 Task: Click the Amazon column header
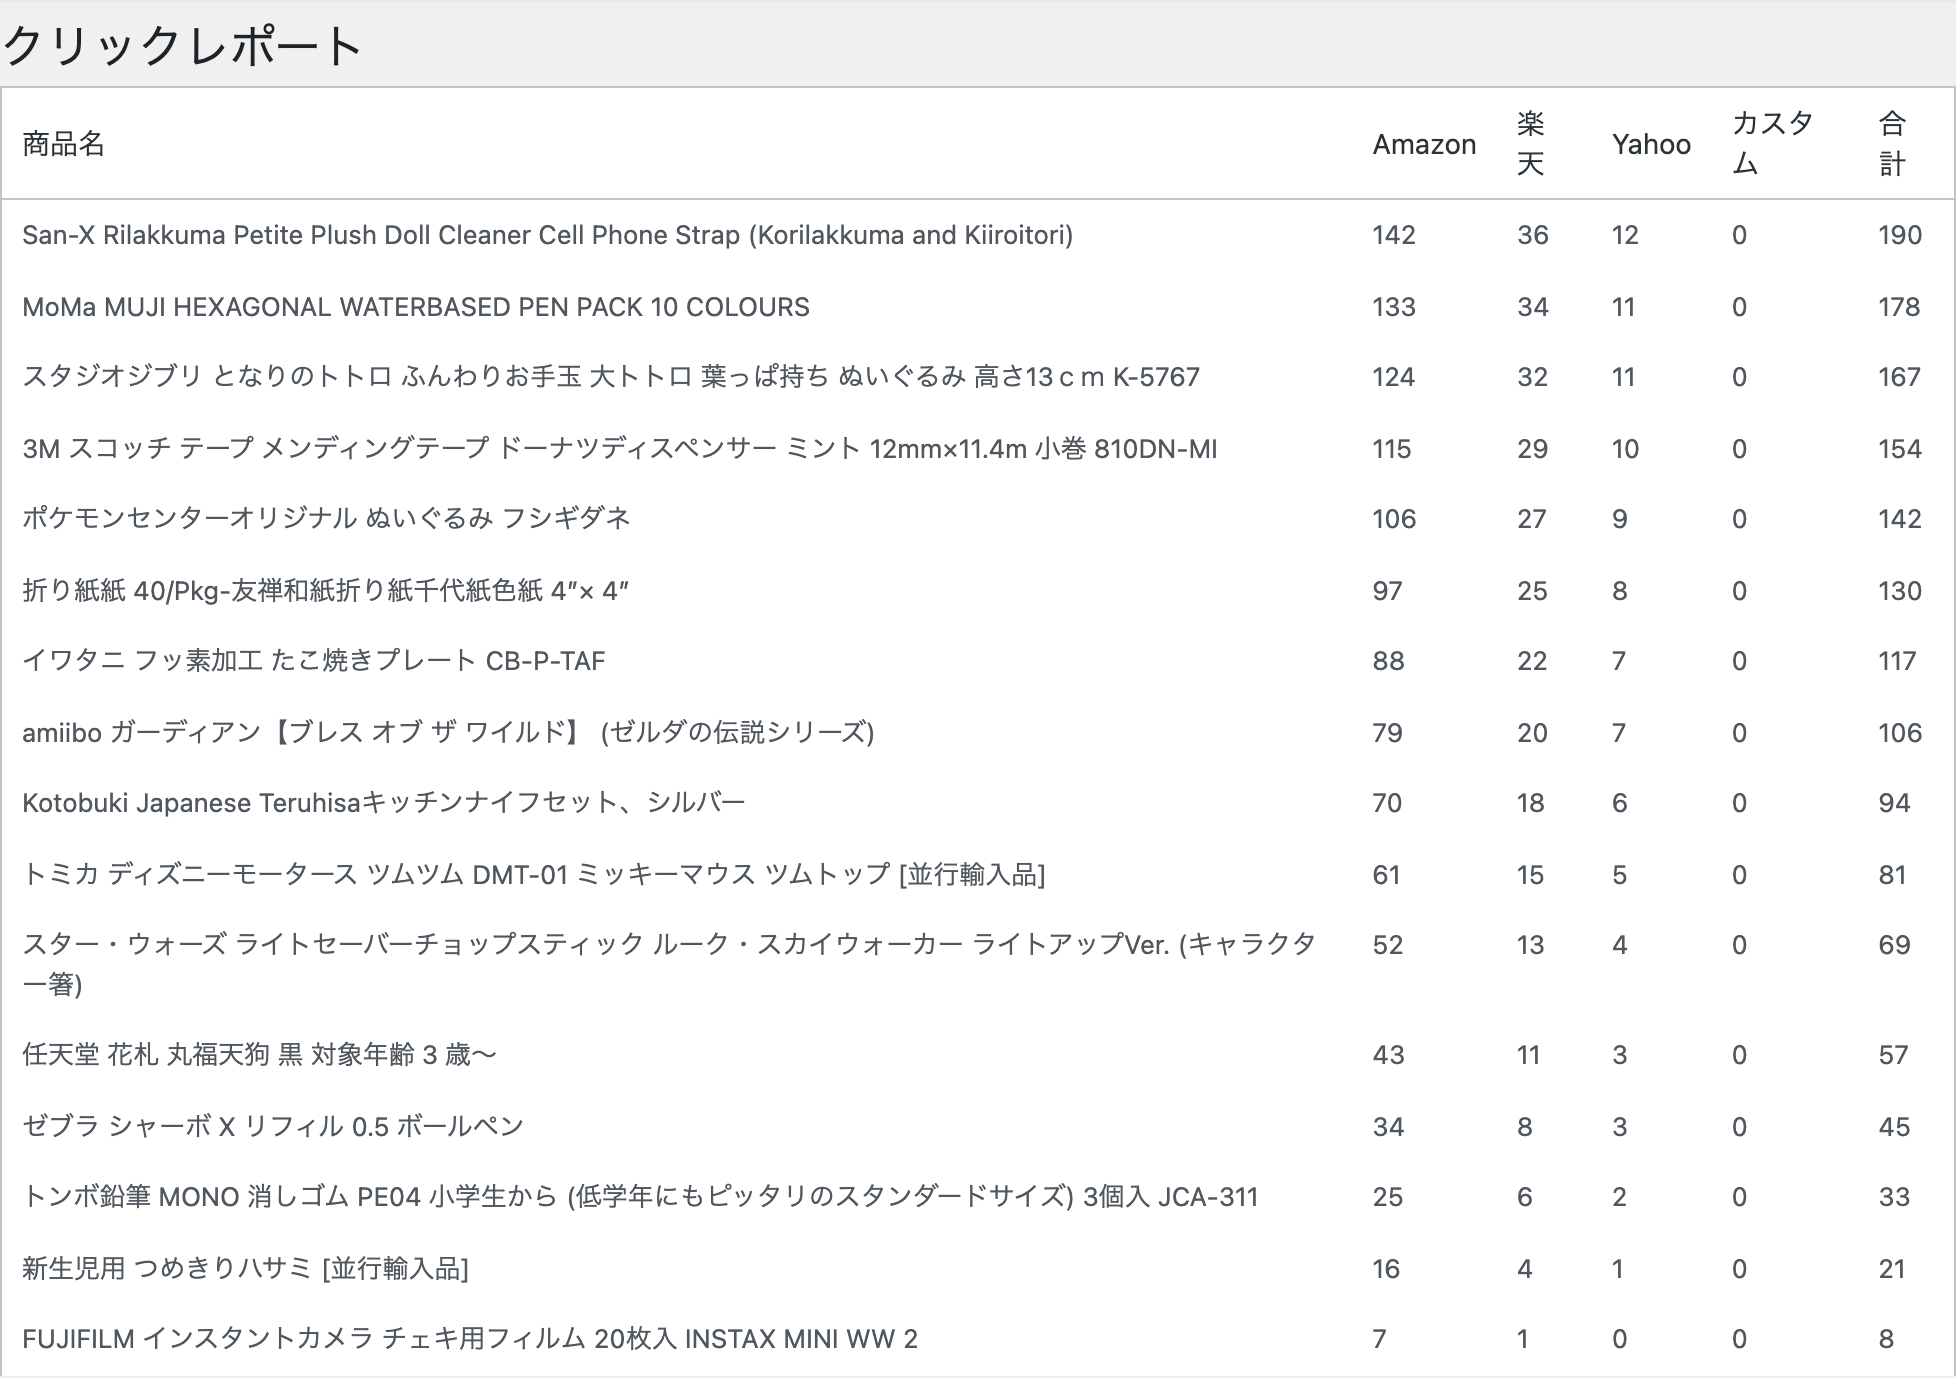[1424, 145]
